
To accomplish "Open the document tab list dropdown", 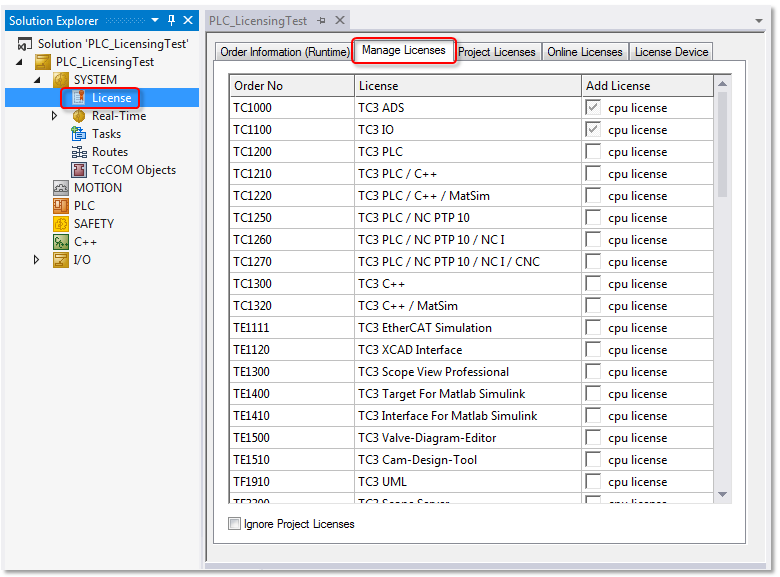I will [759, 21].
